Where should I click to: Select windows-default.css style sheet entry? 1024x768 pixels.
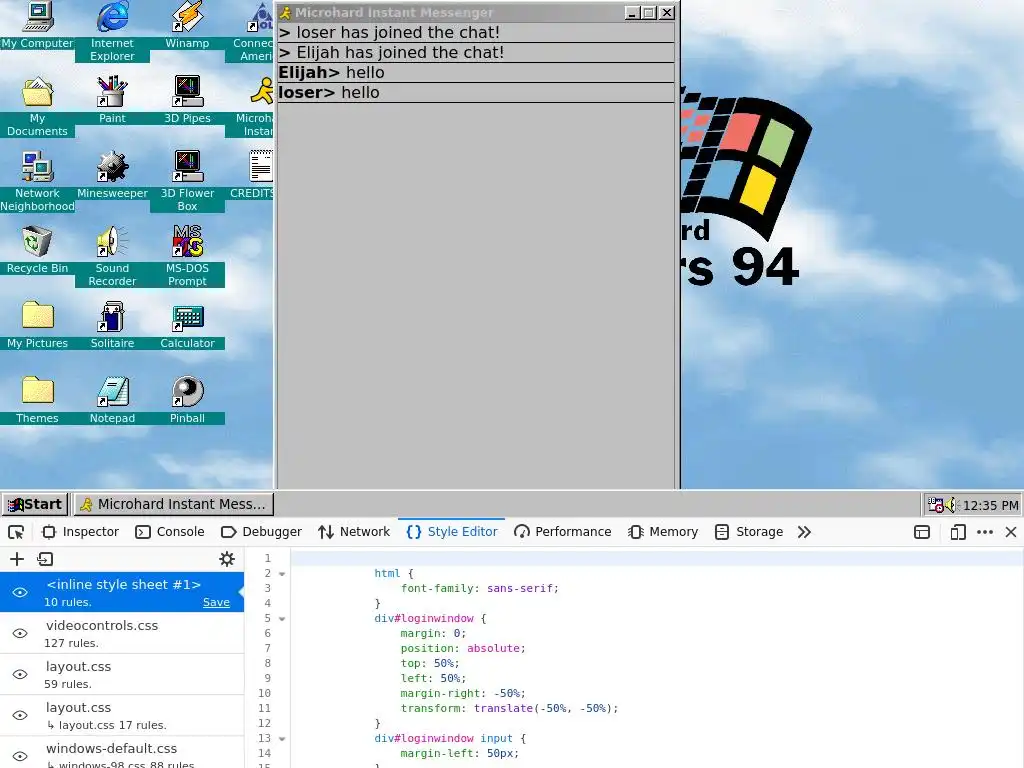point(122,753)
